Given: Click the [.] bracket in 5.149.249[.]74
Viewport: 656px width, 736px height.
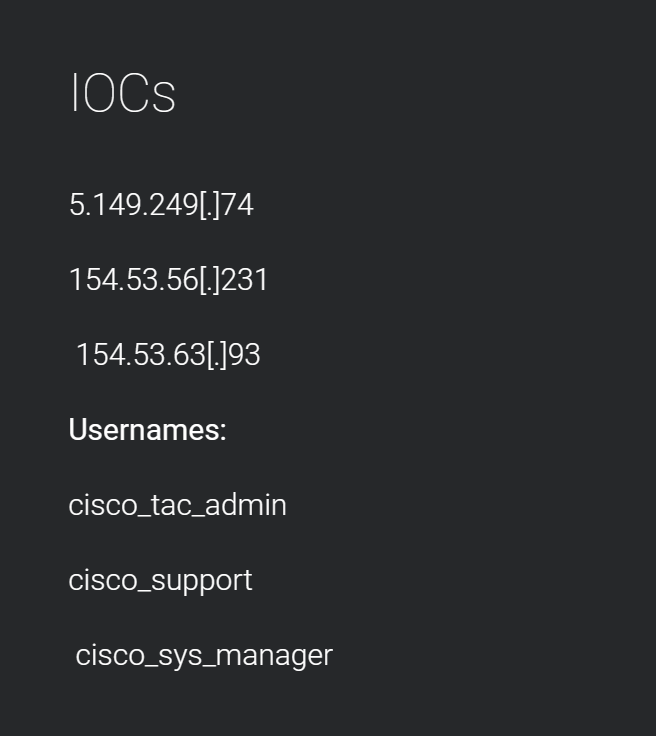Looking at the screenshot, I should pyautogui.click(x=210, y=205).
